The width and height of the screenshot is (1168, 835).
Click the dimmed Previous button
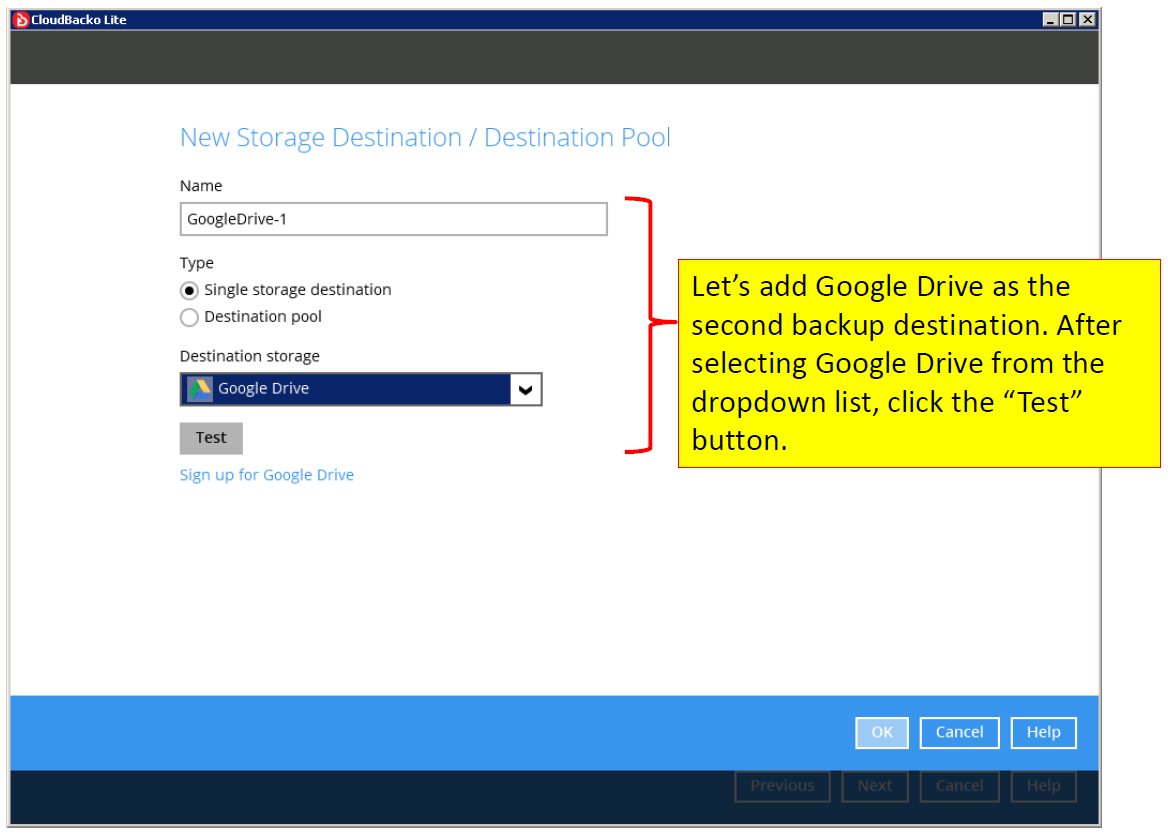pyautogui.click(x=782, y=786)
